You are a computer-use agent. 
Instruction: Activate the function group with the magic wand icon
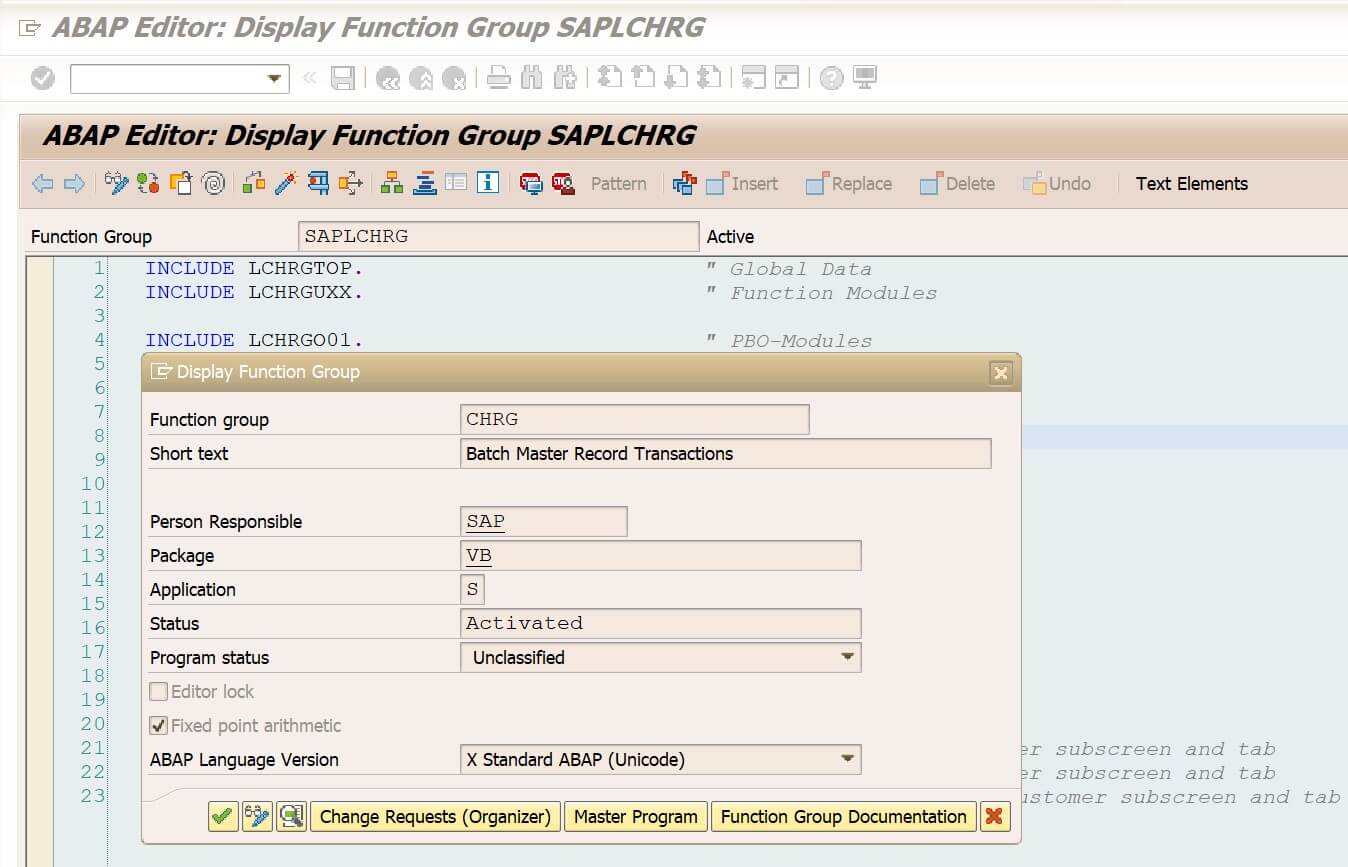click(x=285, y=183)
